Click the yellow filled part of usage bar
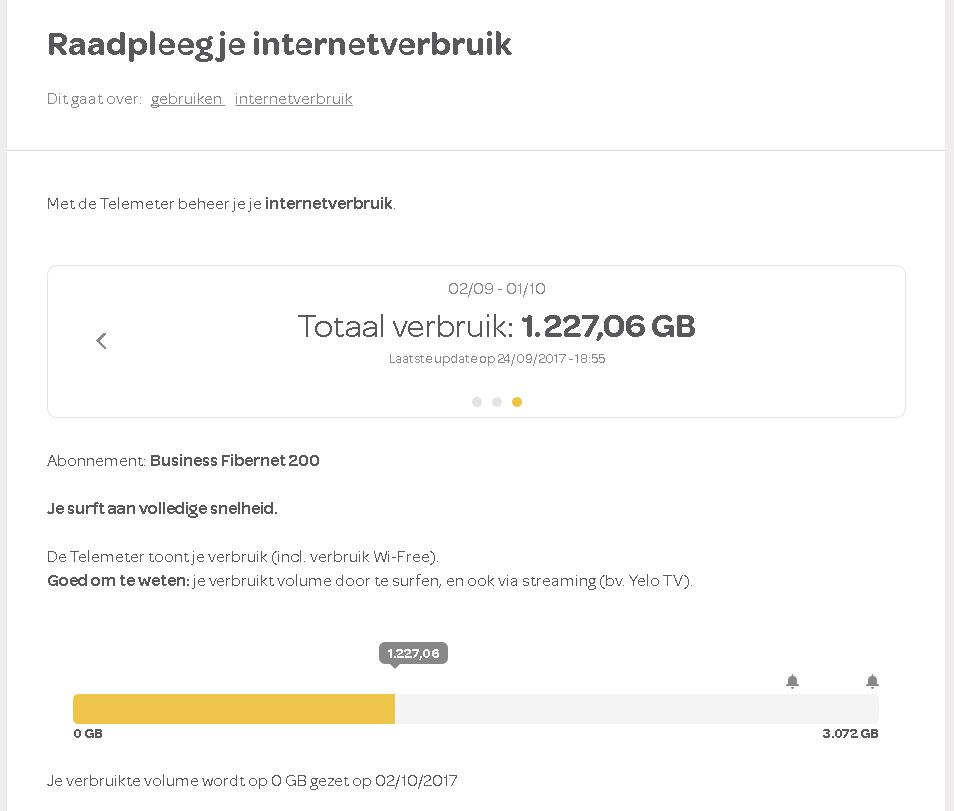Image resolution: width=954 pixels, height=811 pixels. [x=234, y=709]
